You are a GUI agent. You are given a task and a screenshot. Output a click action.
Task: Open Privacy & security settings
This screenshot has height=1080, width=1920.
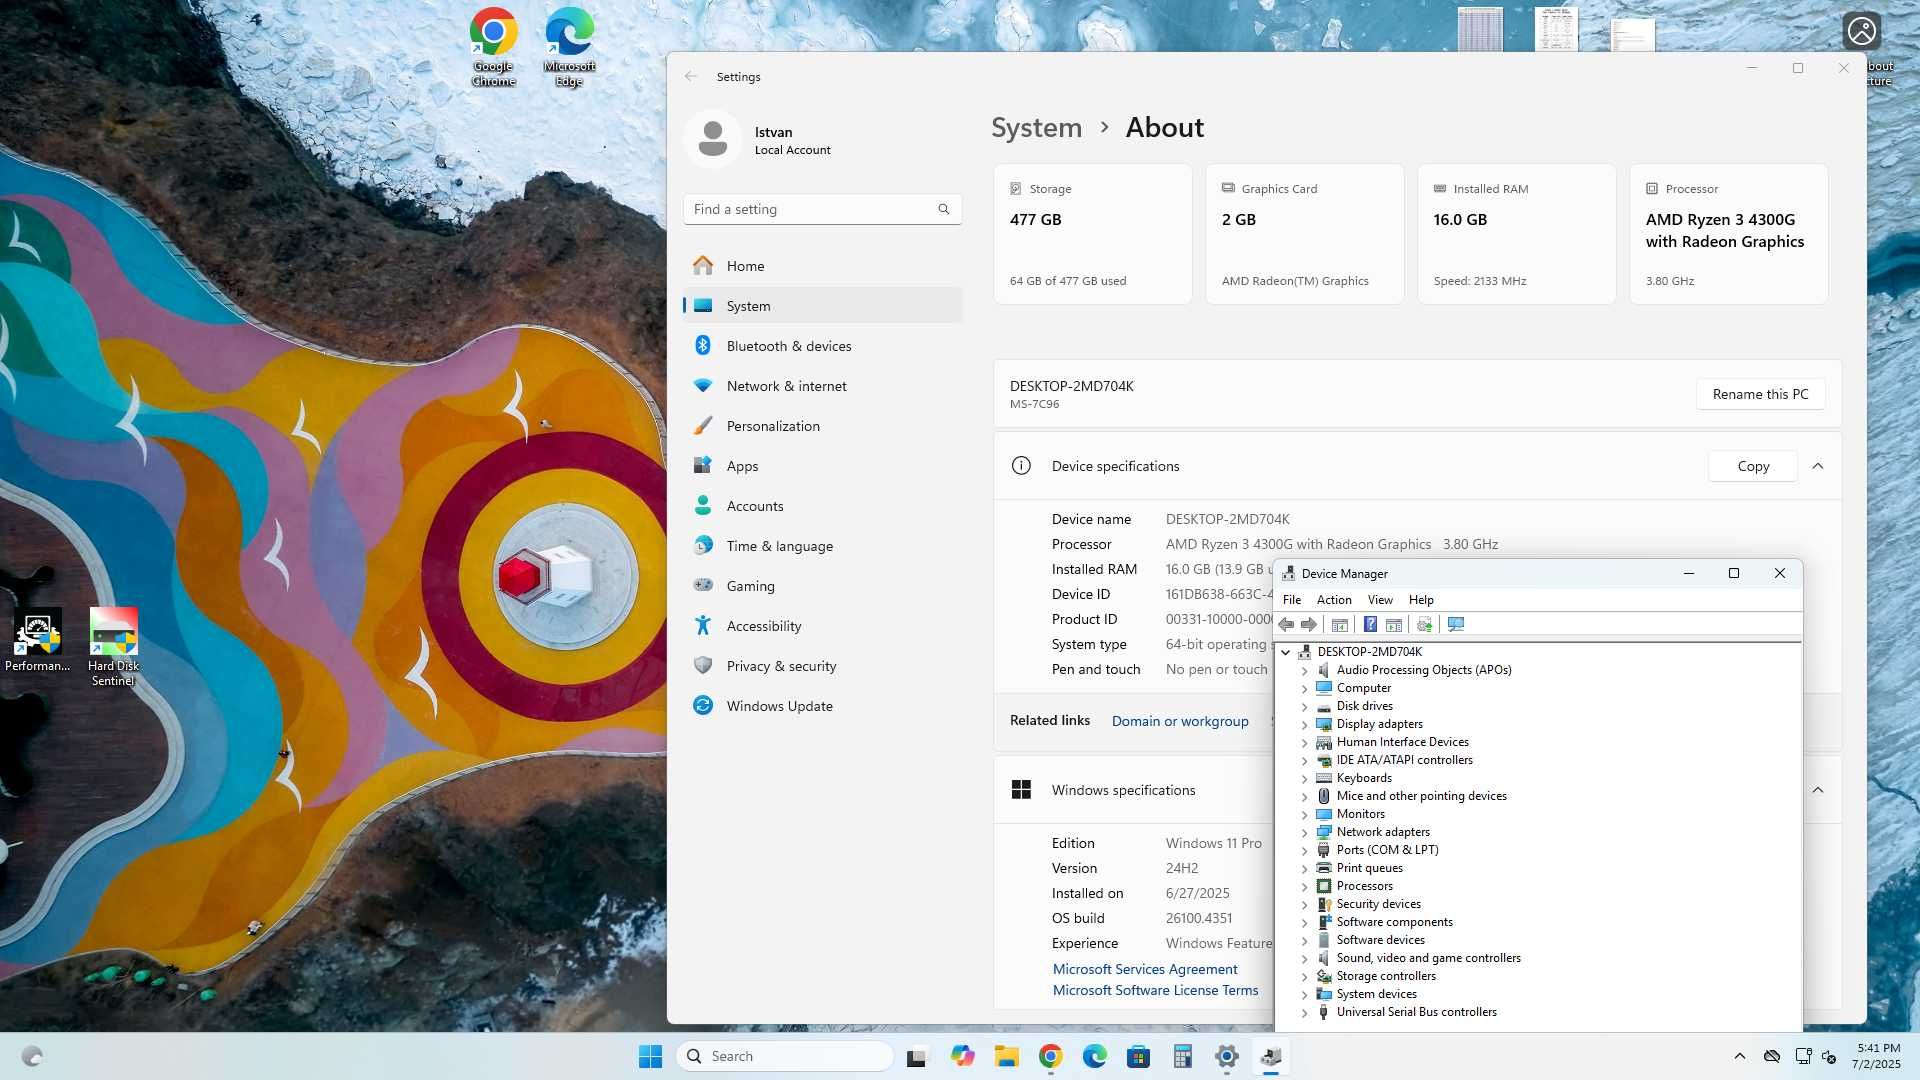(822, 666)
